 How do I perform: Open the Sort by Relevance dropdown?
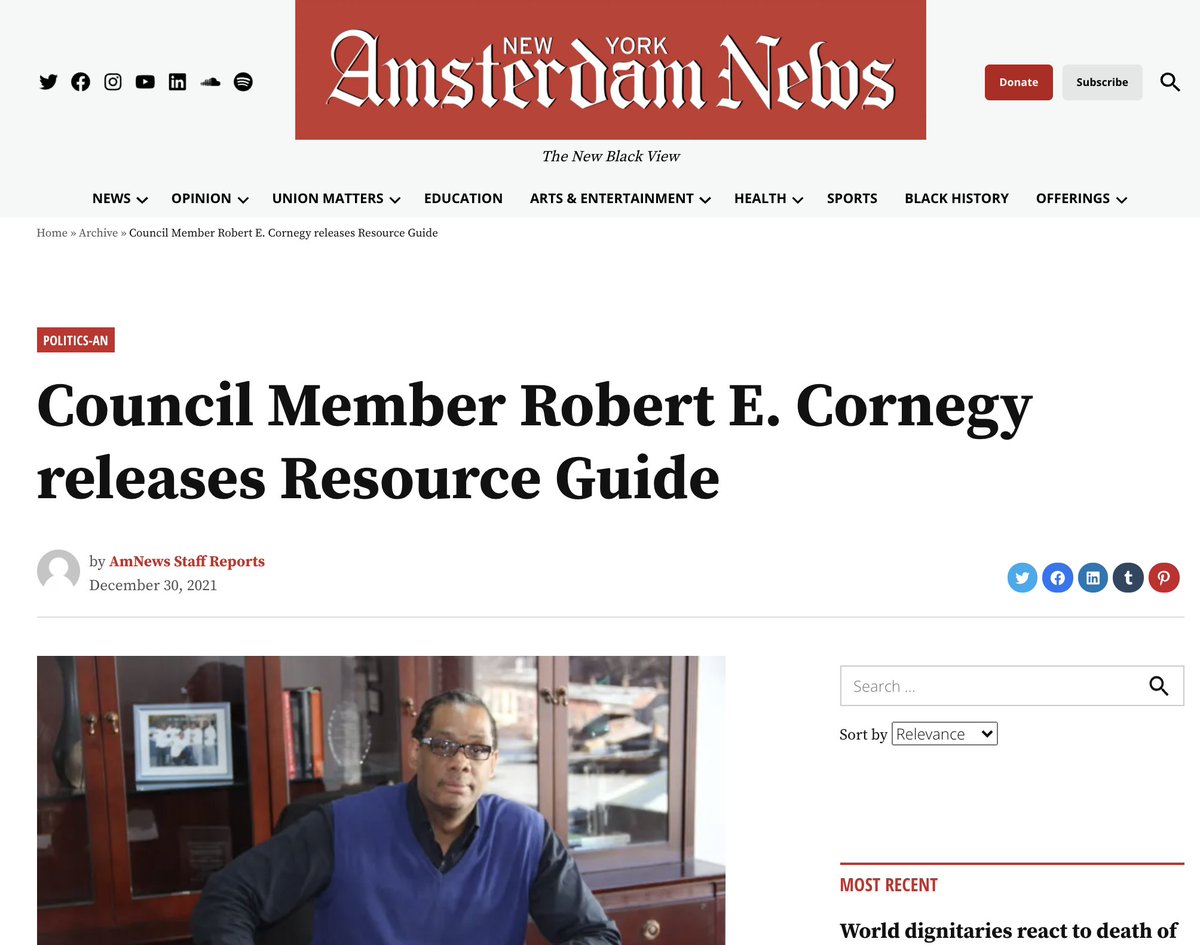coord(945,734)
